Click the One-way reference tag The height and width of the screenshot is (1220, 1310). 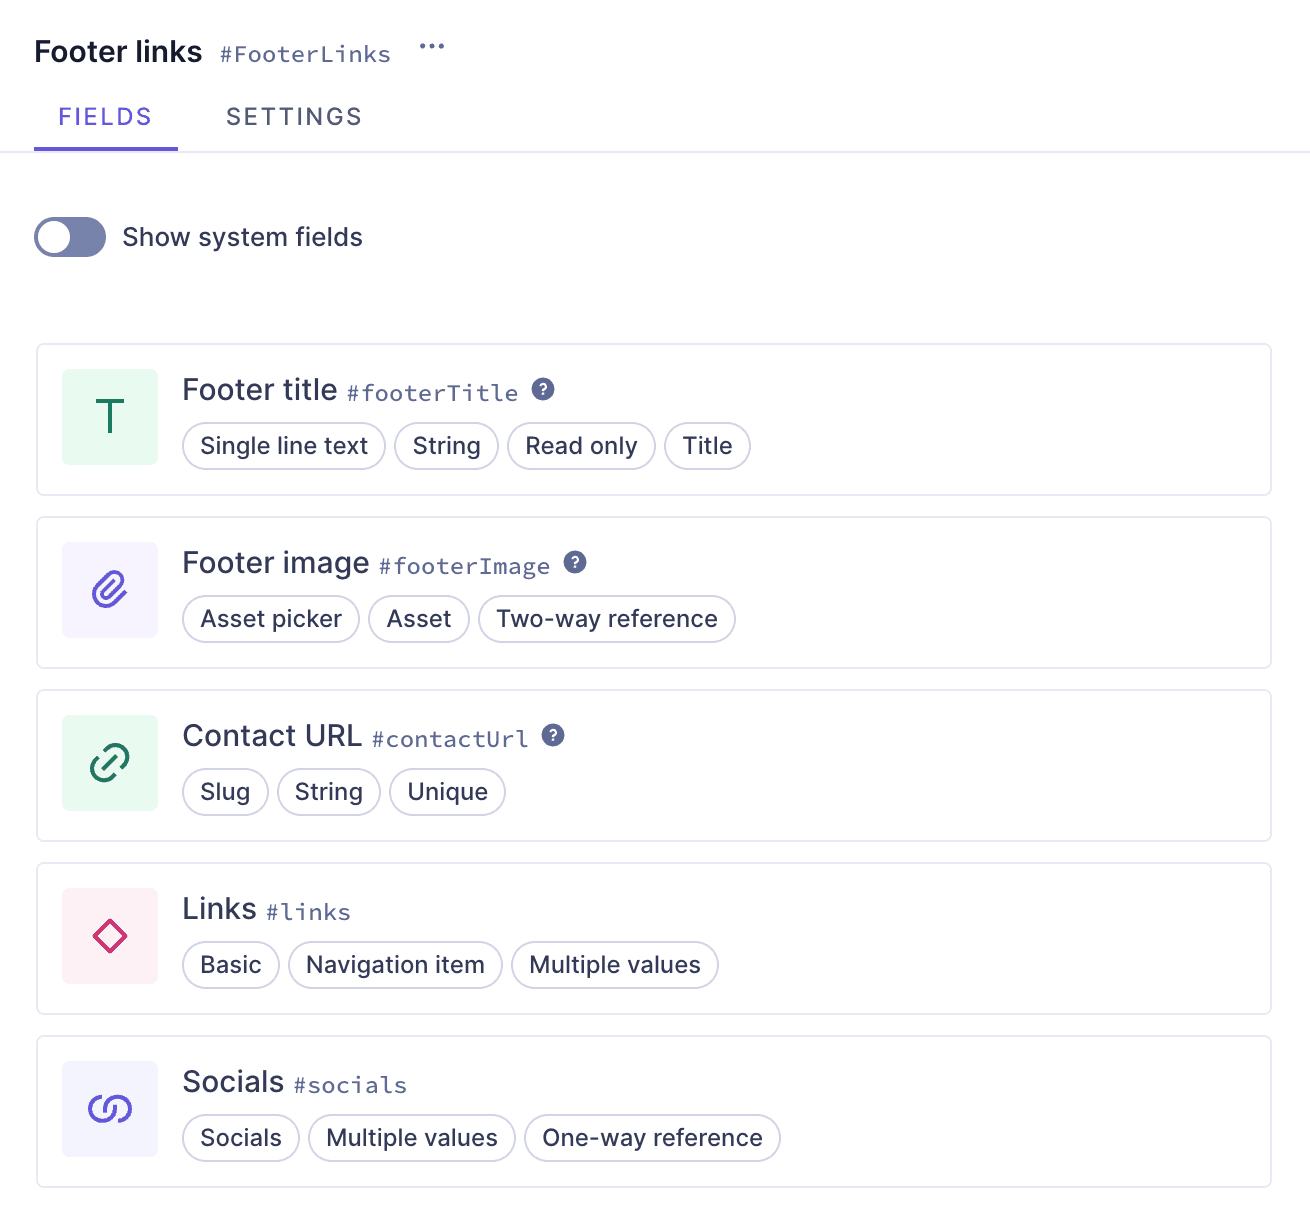pyautogui.click(x=652, y=1138)
